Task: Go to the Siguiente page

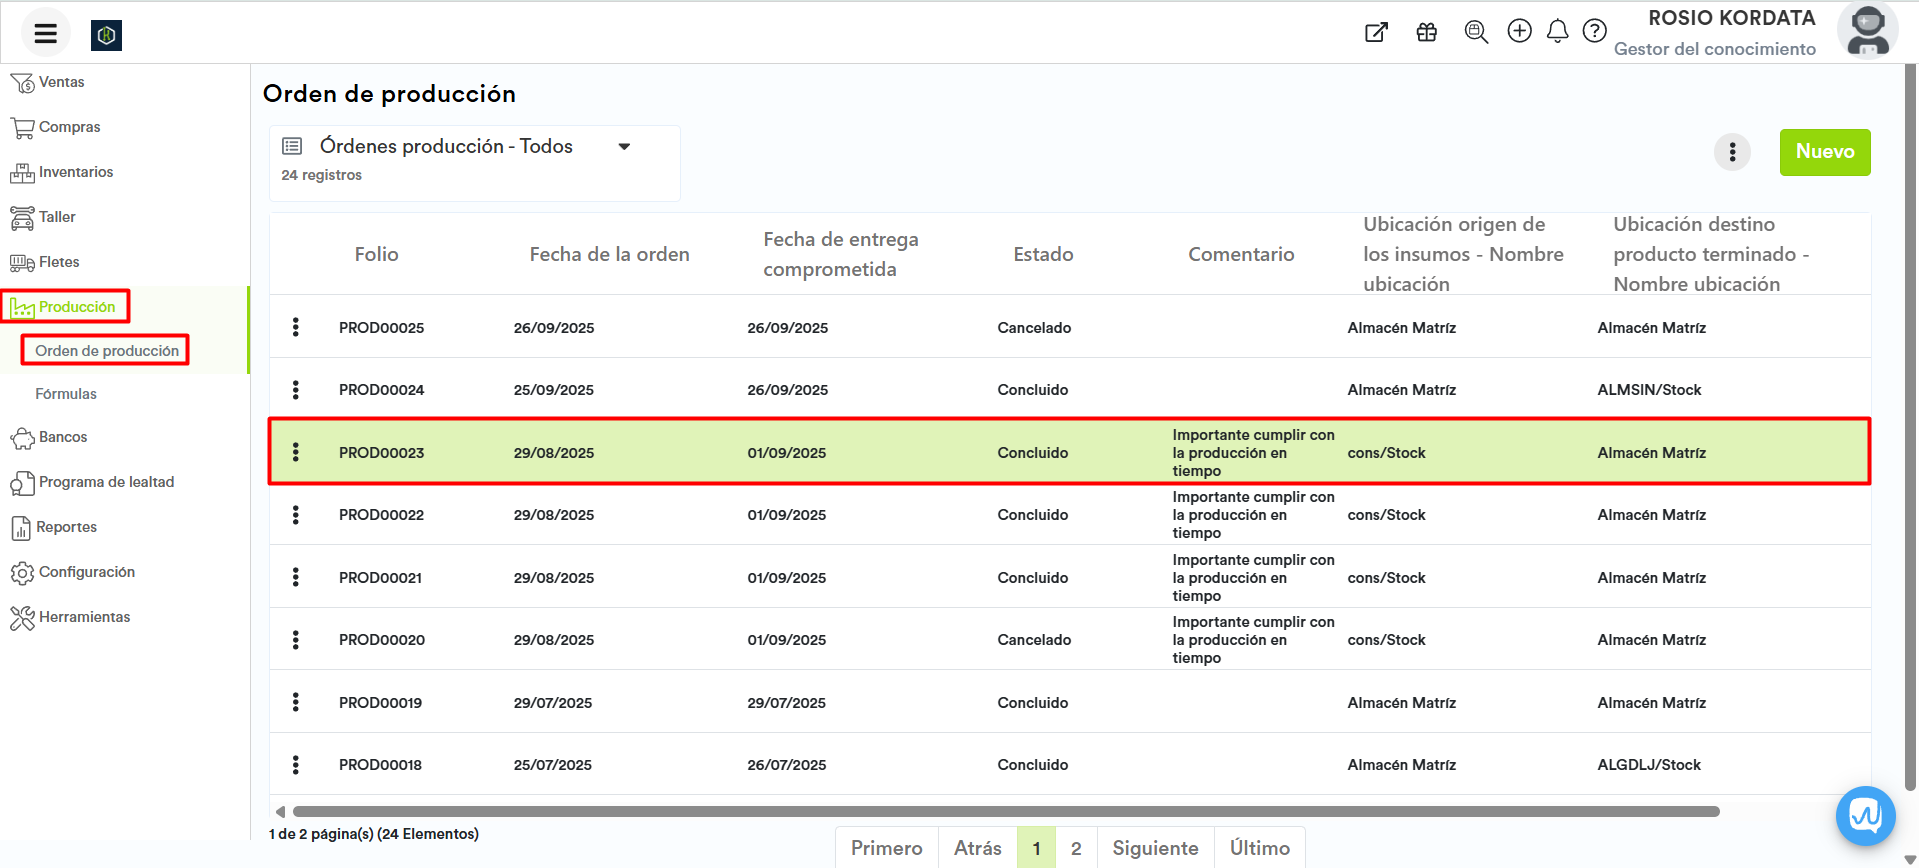Action: pos(1155,848)
